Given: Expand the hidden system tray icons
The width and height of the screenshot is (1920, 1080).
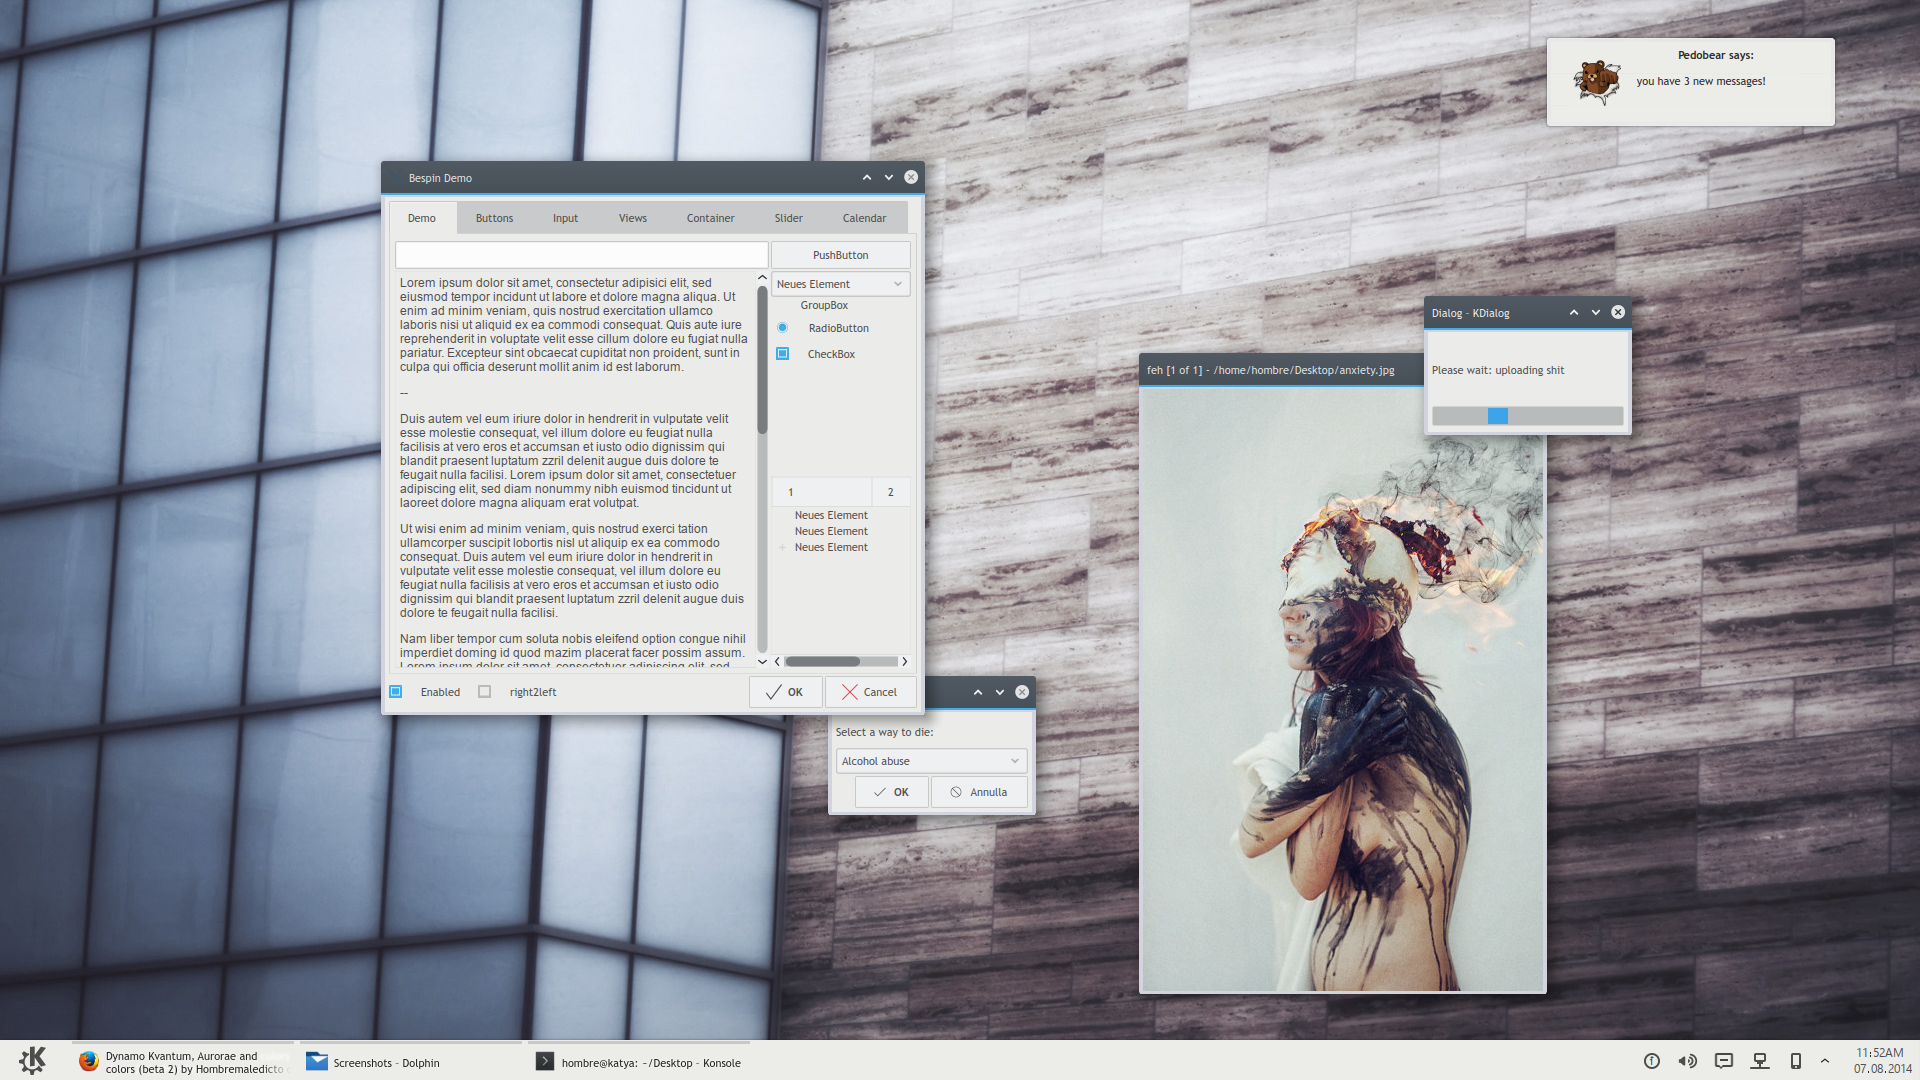Looking at the screenshot, I should click(1825, 1061).
